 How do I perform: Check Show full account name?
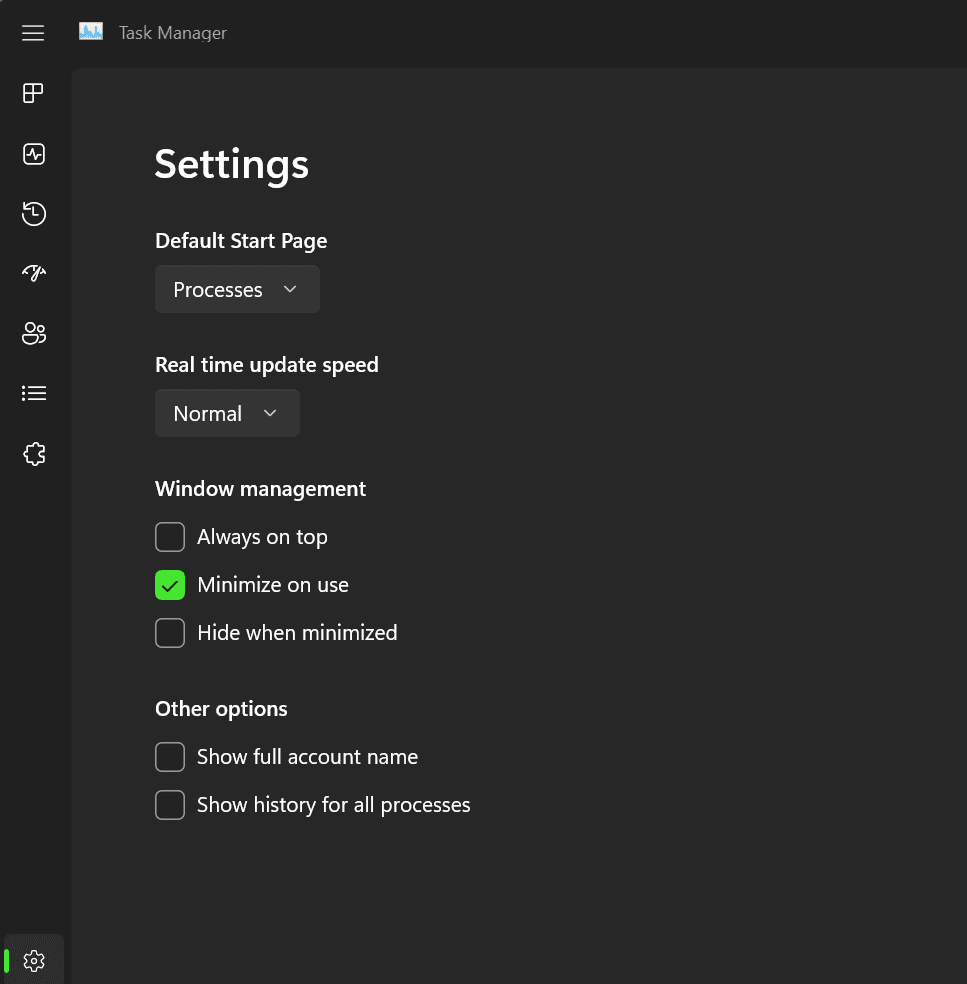point(170,757)
